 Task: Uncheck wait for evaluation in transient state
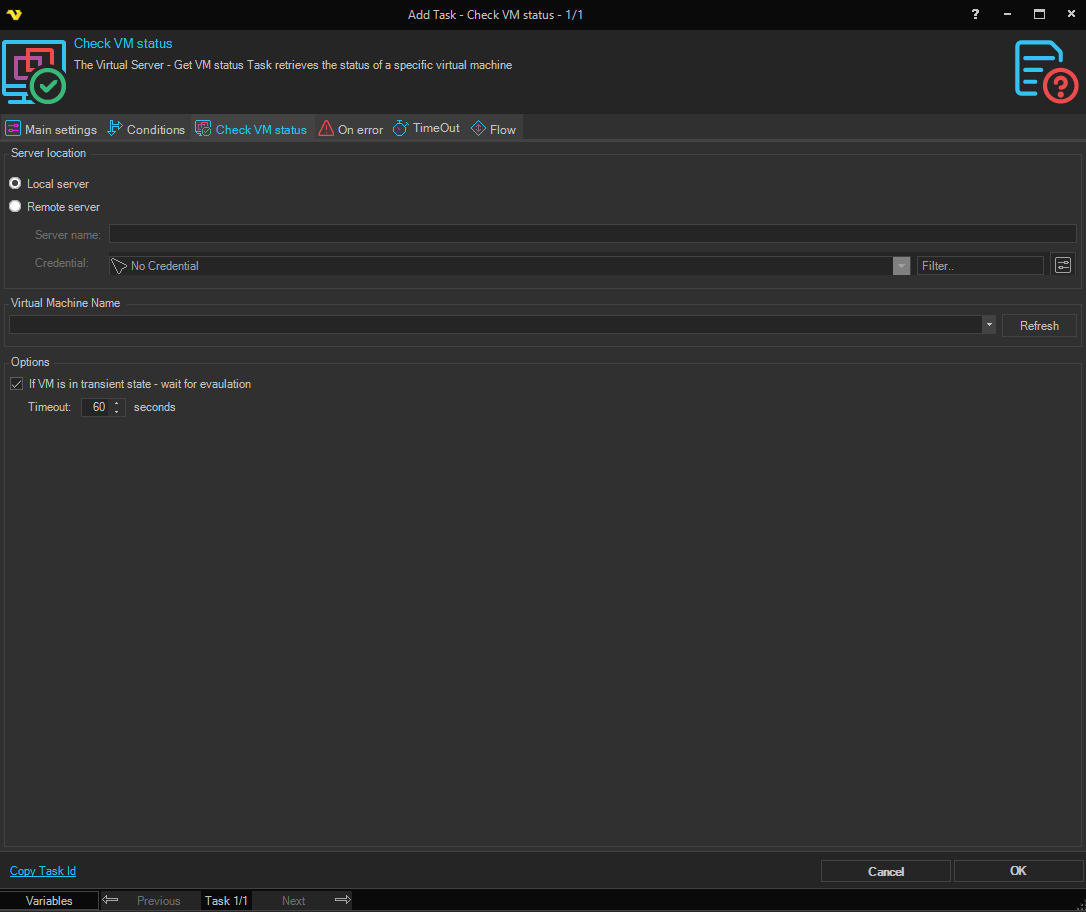16,384
